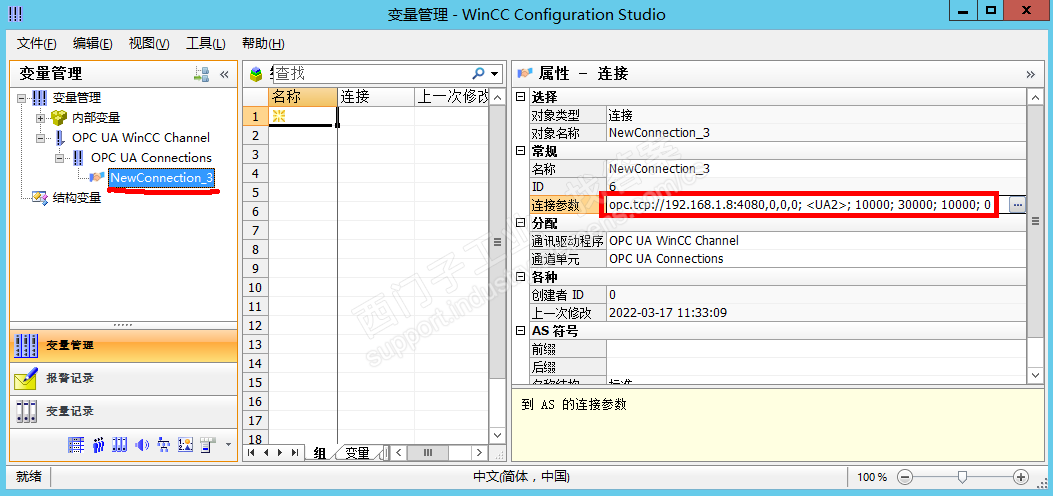Select OPC UA Connections tree item
The width and height of the screenshot is (1053, 496).
(x=151, y=158)
